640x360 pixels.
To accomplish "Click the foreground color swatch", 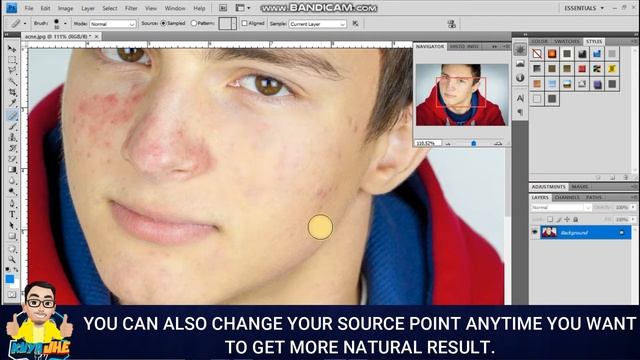I will pyautogui.click(x=9, y=279).
